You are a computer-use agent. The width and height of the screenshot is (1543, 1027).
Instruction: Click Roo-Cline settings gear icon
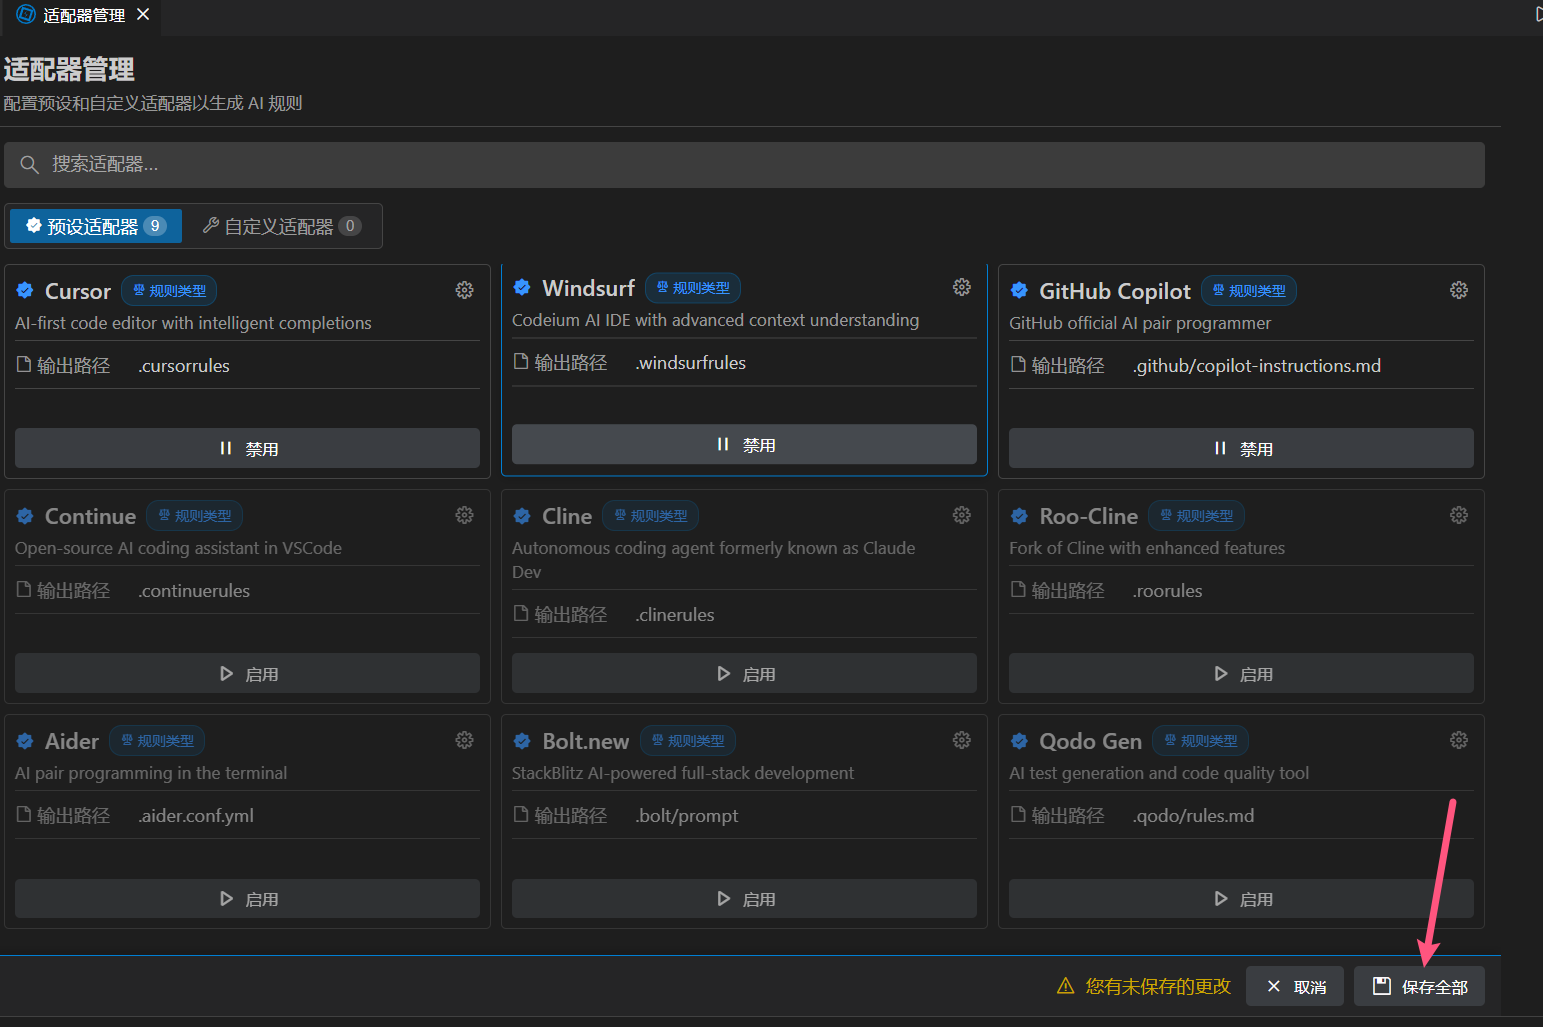pyautogui.click(x=1458, y=515)
